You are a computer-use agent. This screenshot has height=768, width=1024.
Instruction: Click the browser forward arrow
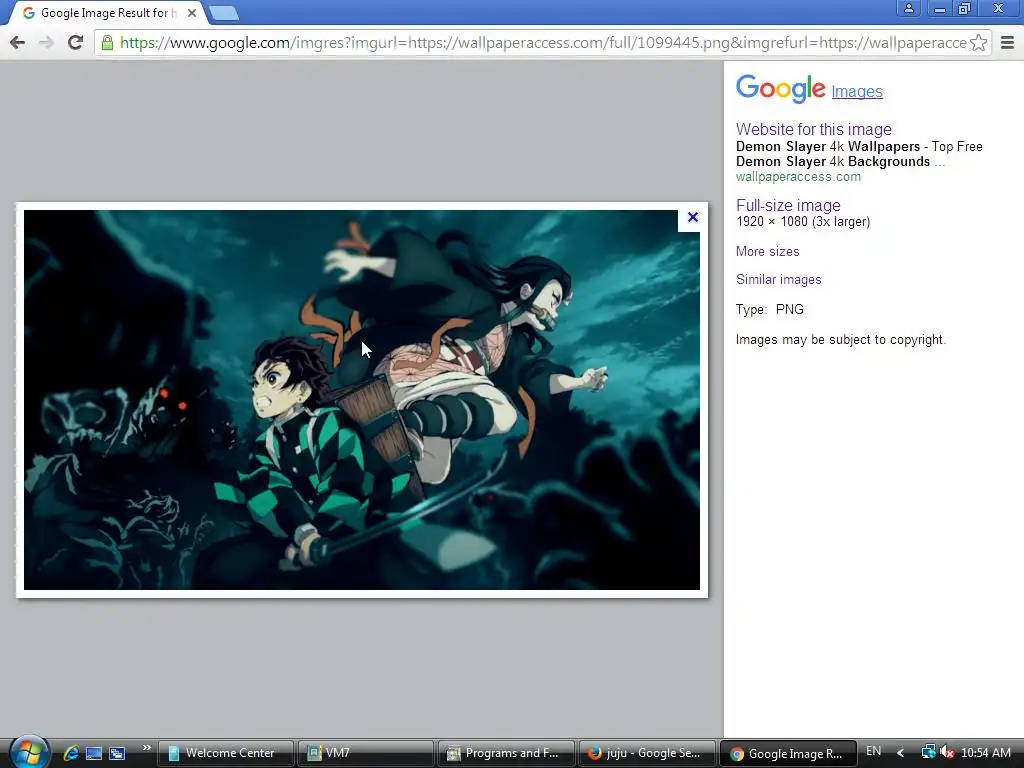tap(46, 42)
